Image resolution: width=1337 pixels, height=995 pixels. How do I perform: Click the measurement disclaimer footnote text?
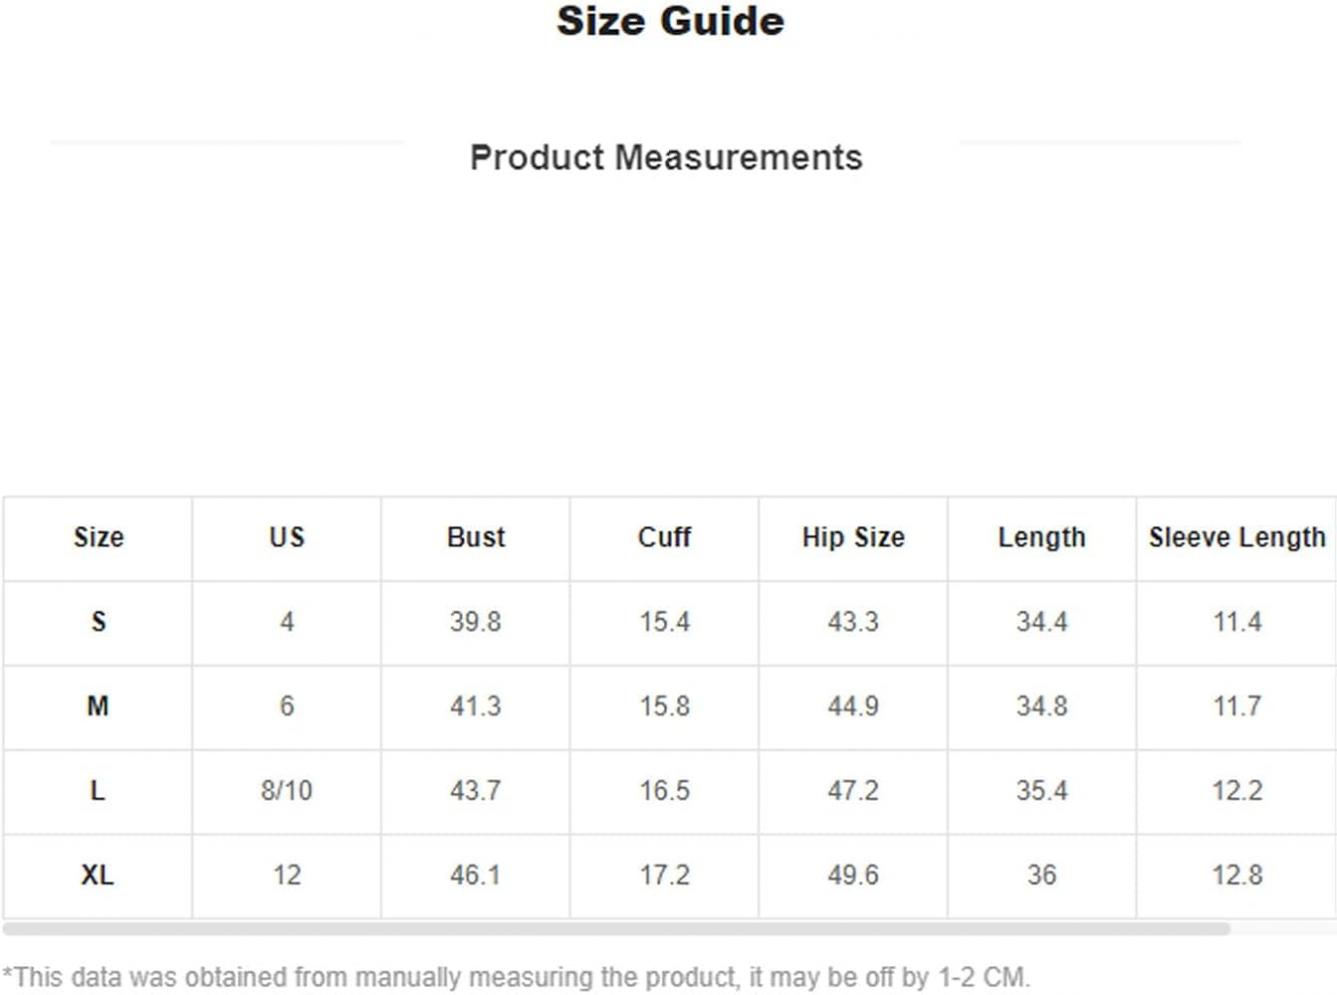tap(516, 977)
